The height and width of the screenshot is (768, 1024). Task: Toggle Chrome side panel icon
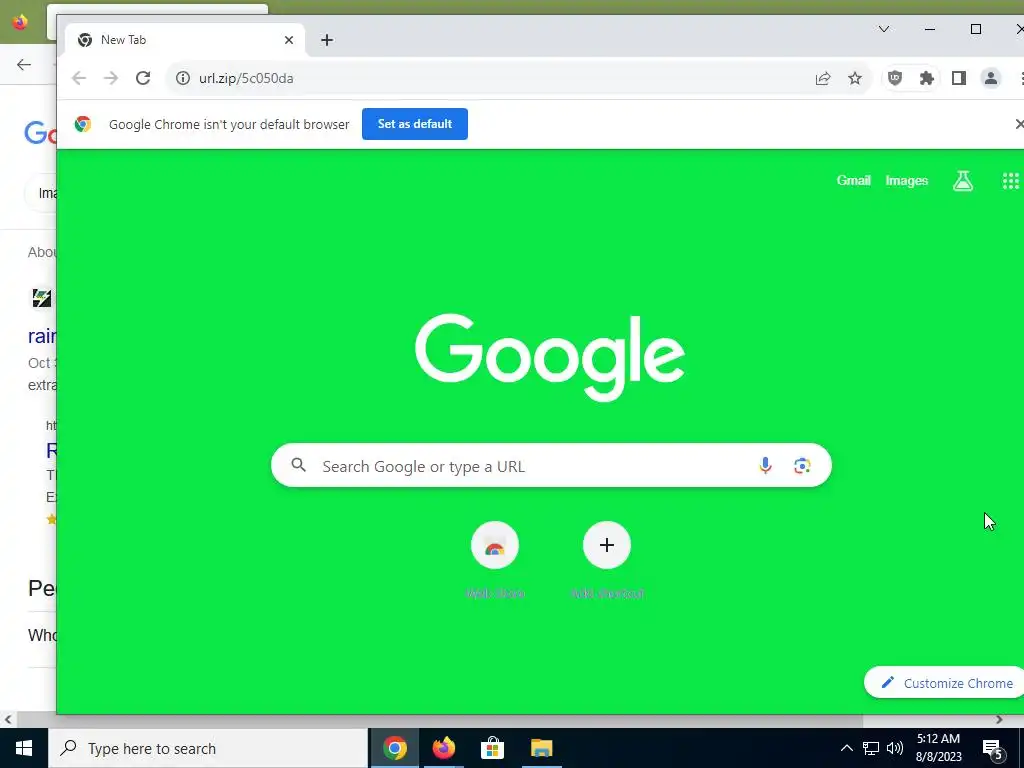tap(959, 78)
